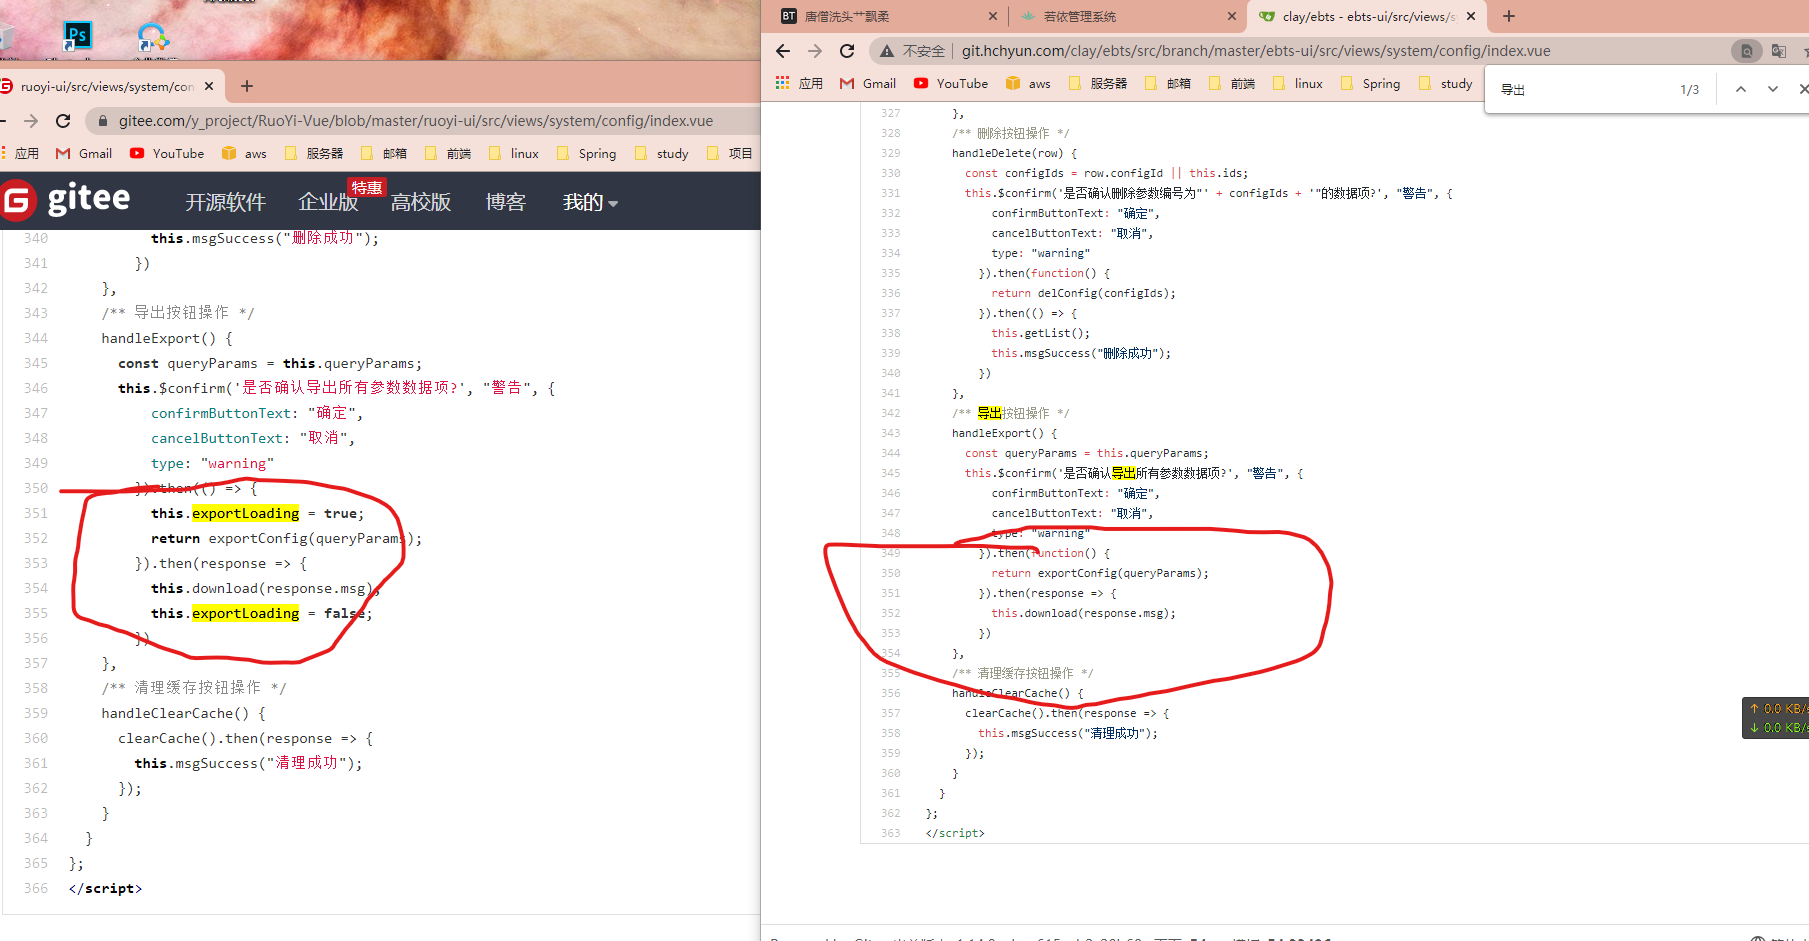Click the translate page icon
Screen dimensions: 1809x941
tap(1778, 51)
